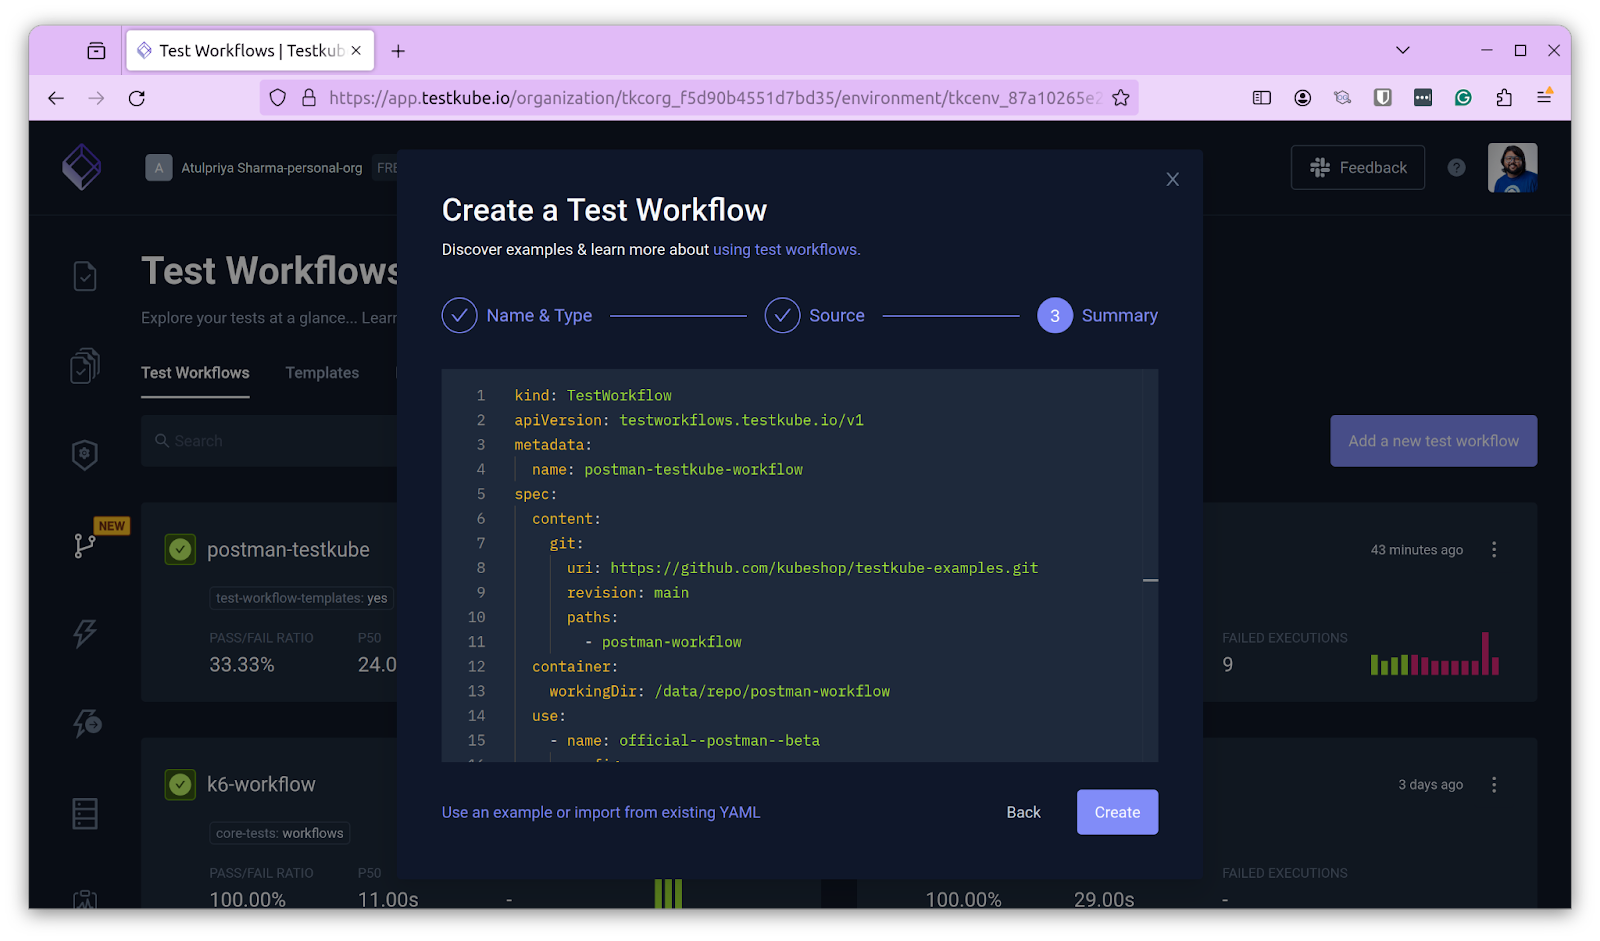Open Firefox View icon left of tabs
The image size is (1600, 941).
pos(96,51)
